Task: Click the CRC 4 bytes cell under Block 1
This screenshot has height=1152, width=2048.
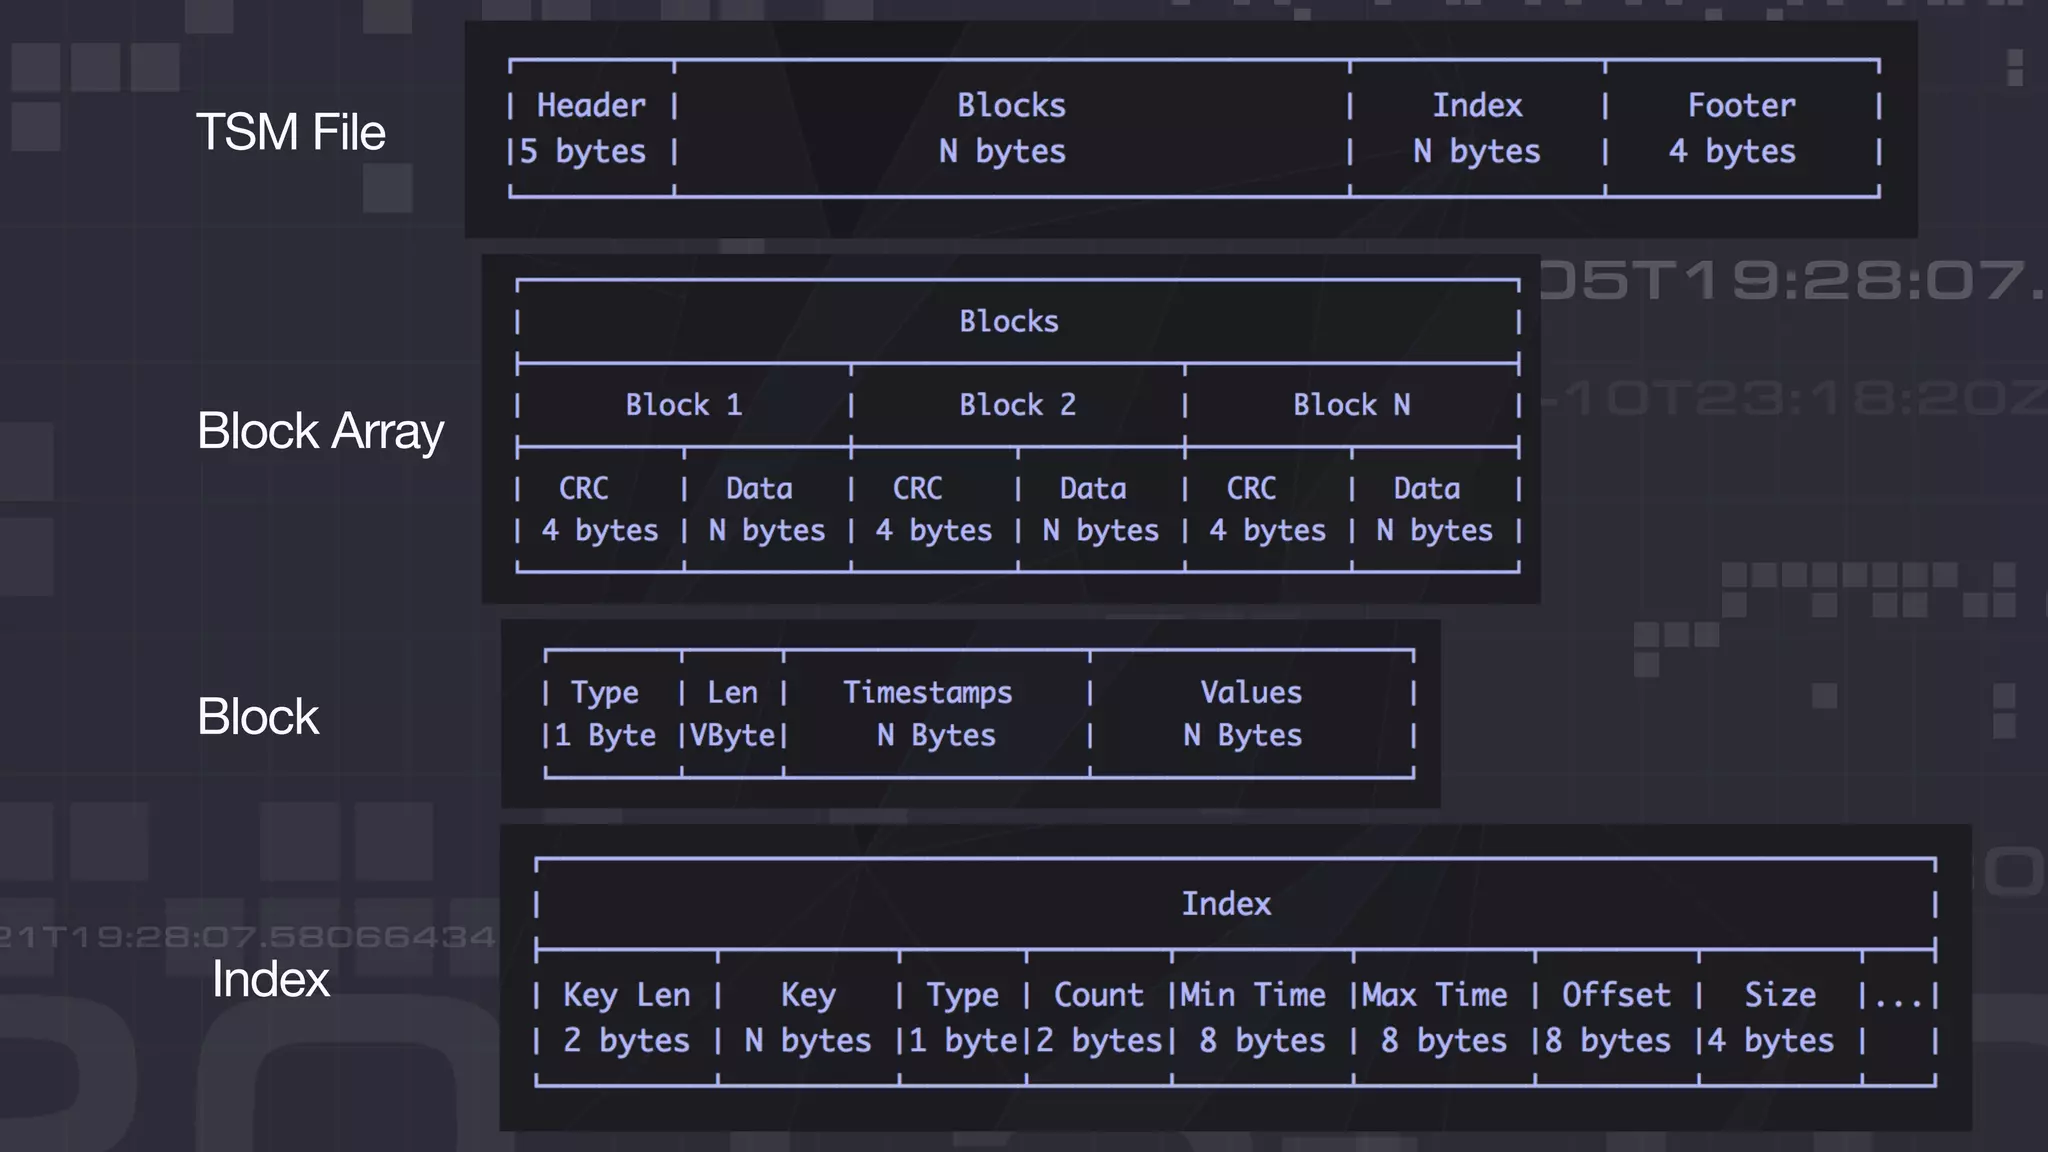Action: (x=599, y=509)
